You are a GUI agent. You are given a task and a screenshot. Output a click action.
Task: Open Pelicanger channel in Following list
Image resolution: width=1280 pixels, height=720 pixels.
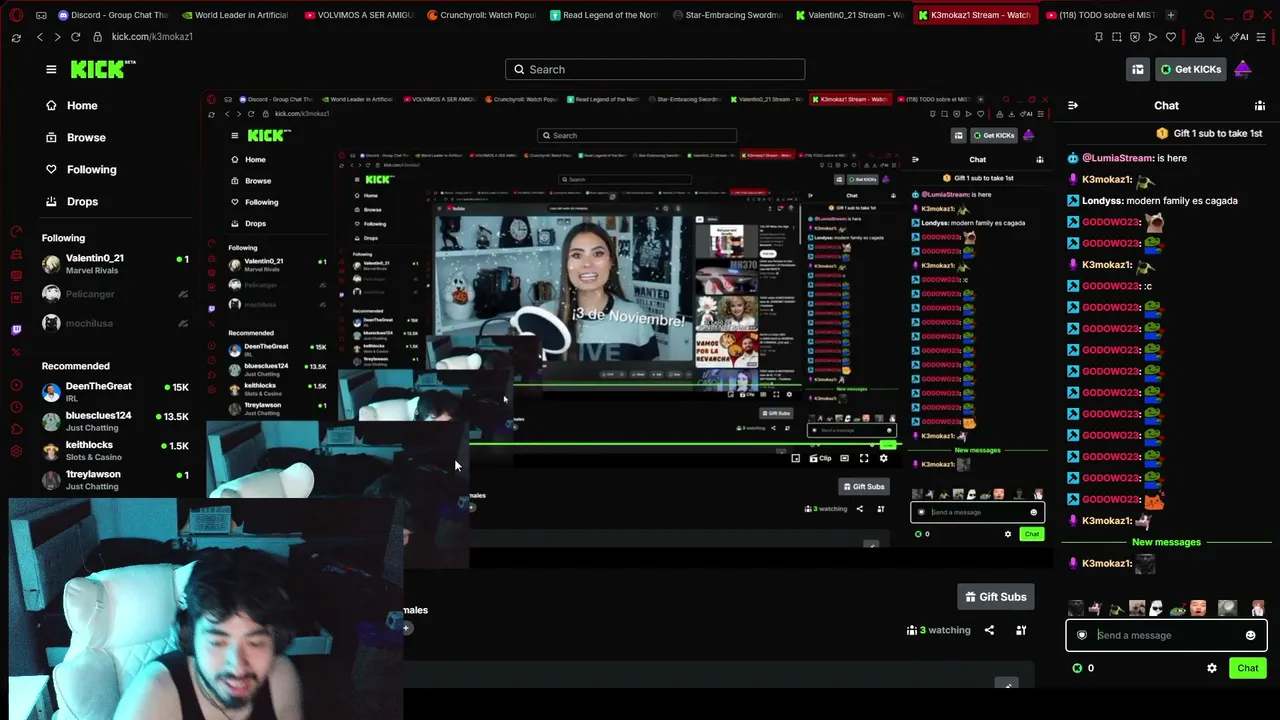115,294
